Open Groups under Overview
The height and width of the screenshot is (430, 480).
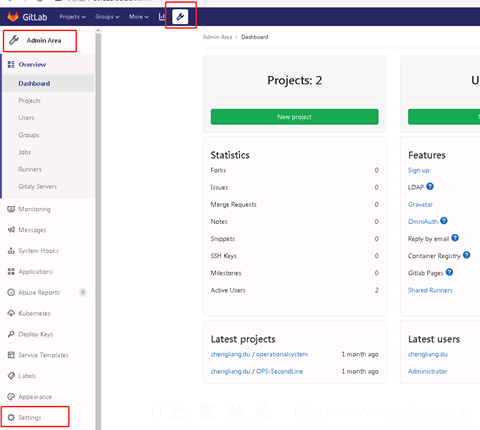pyautogui.click(x=29, y=135)
